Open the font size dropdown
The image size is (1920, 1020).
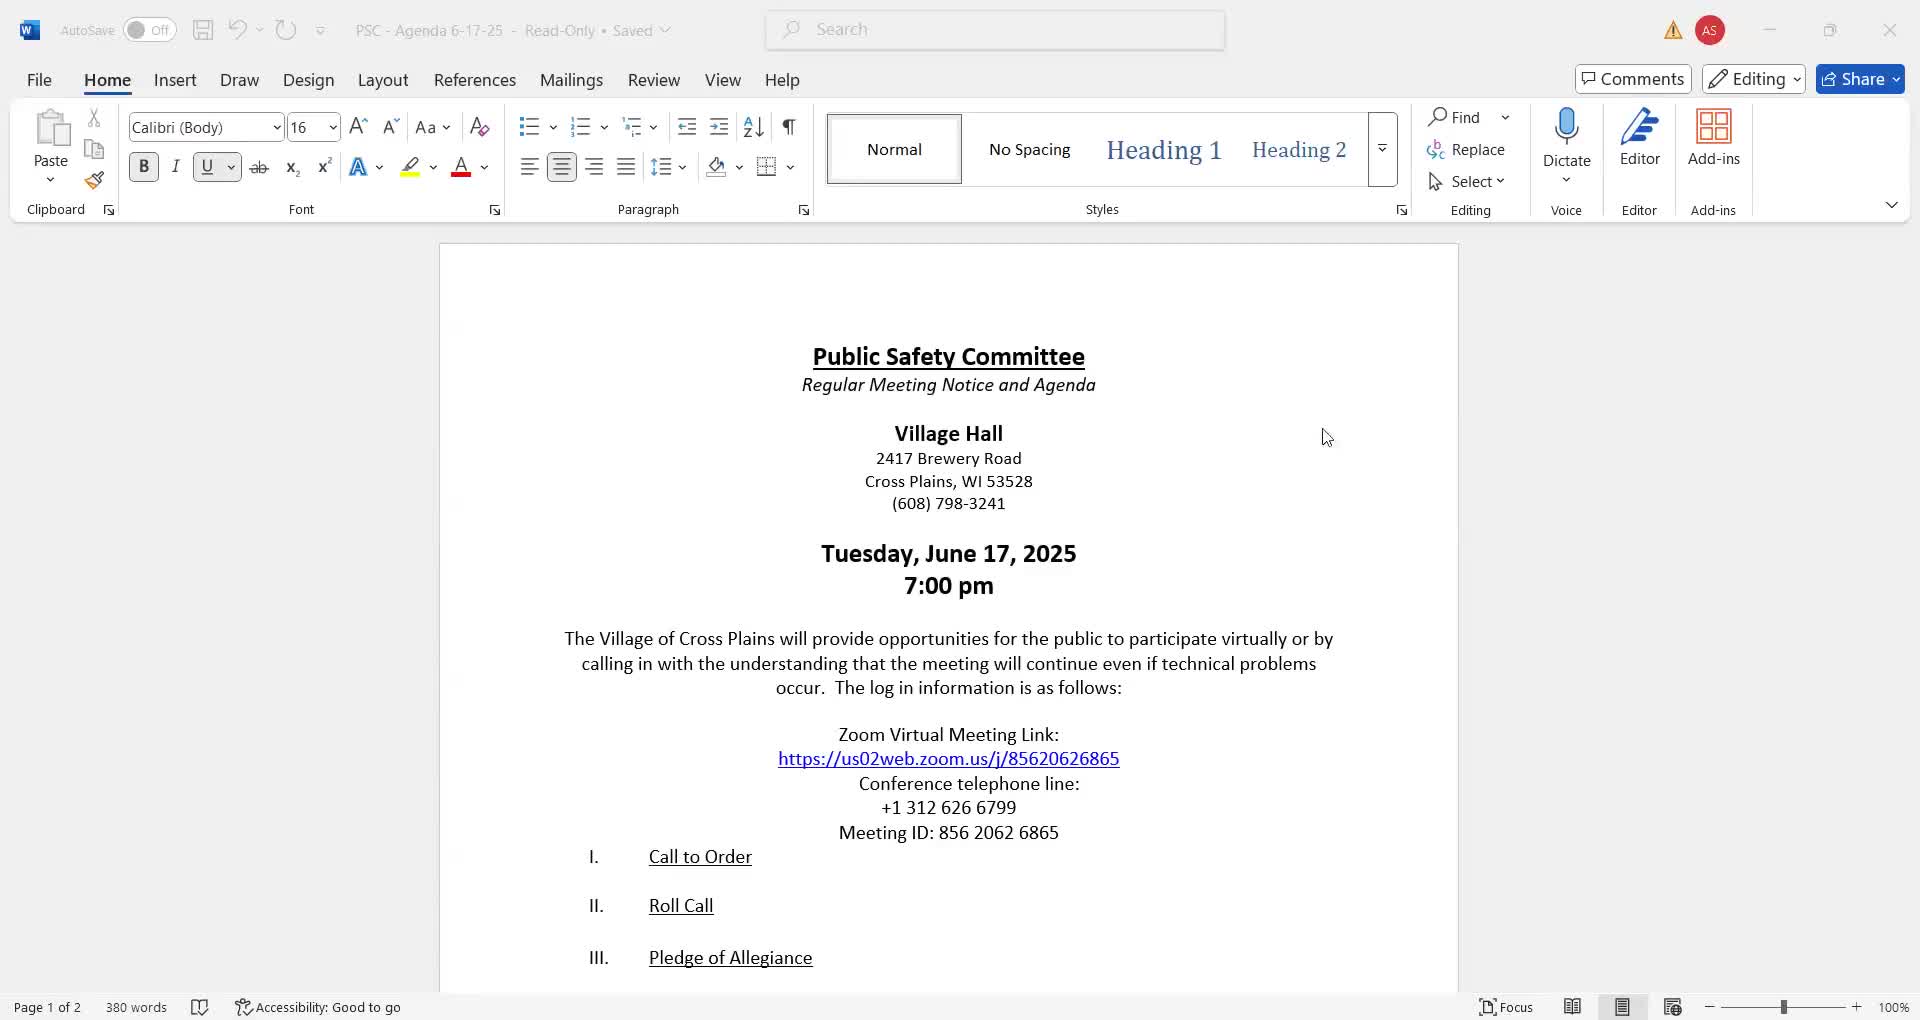coord(333,127)
